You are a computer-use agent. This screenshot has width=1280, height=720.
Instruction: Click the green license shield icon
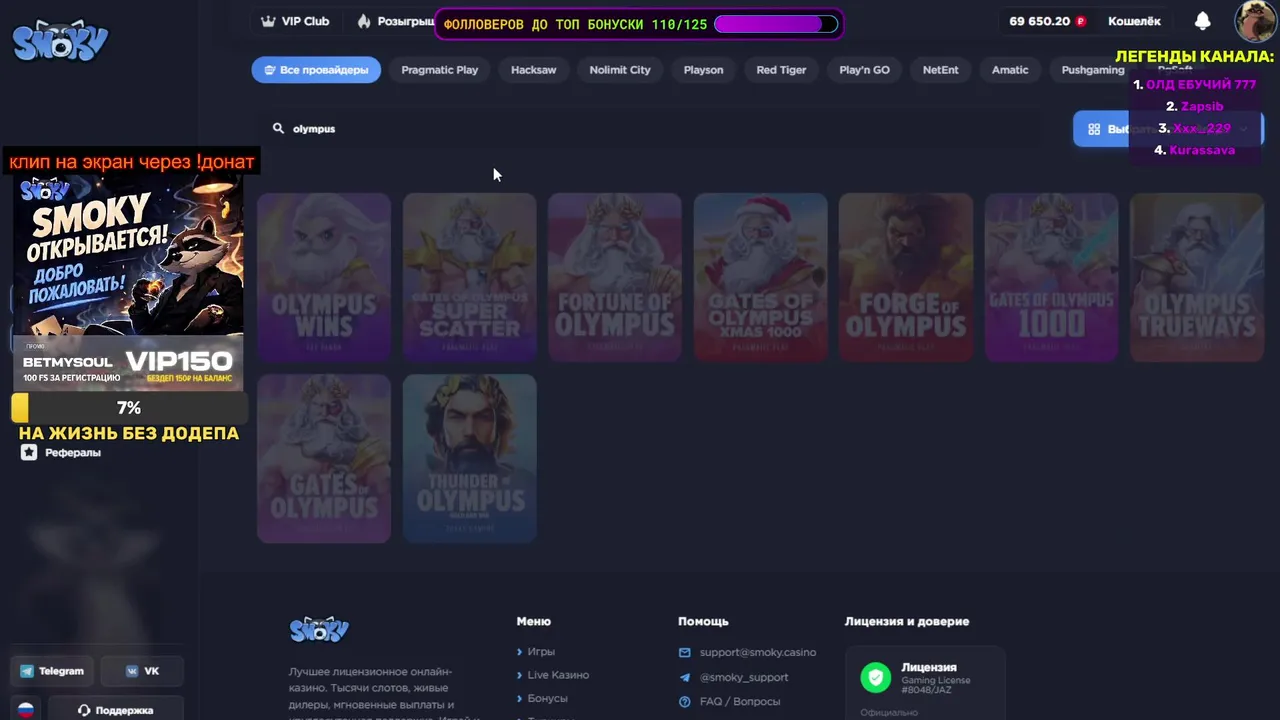tap(876, 677)
